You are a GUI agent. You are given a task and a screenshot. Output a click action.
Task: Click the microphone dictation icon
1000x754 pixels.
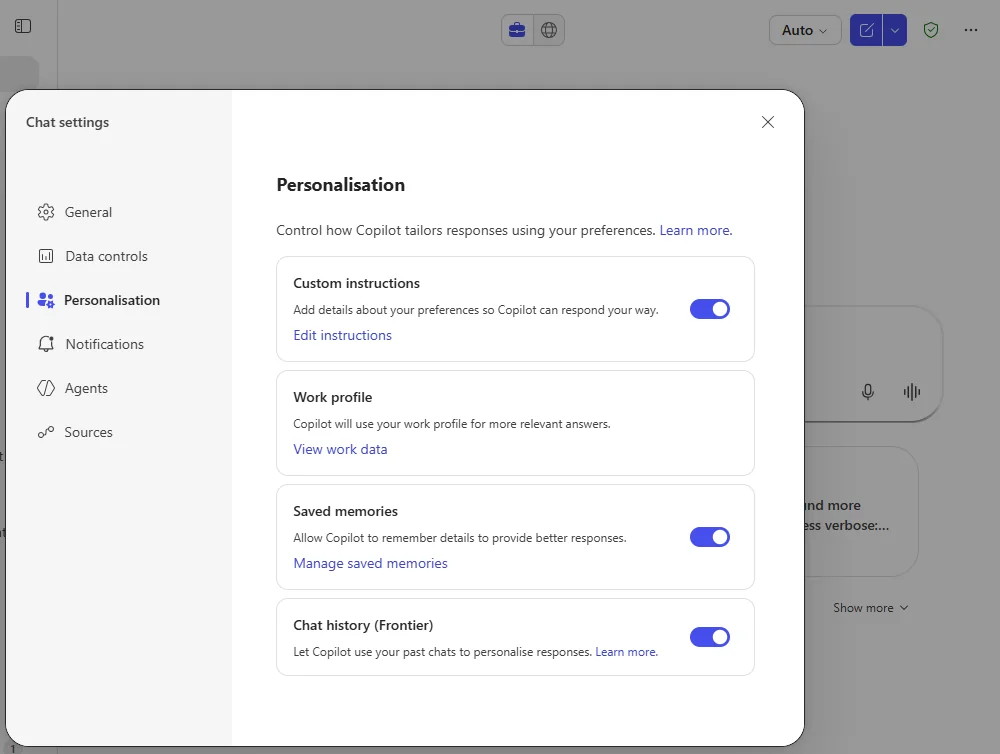[x=867, y=392]
